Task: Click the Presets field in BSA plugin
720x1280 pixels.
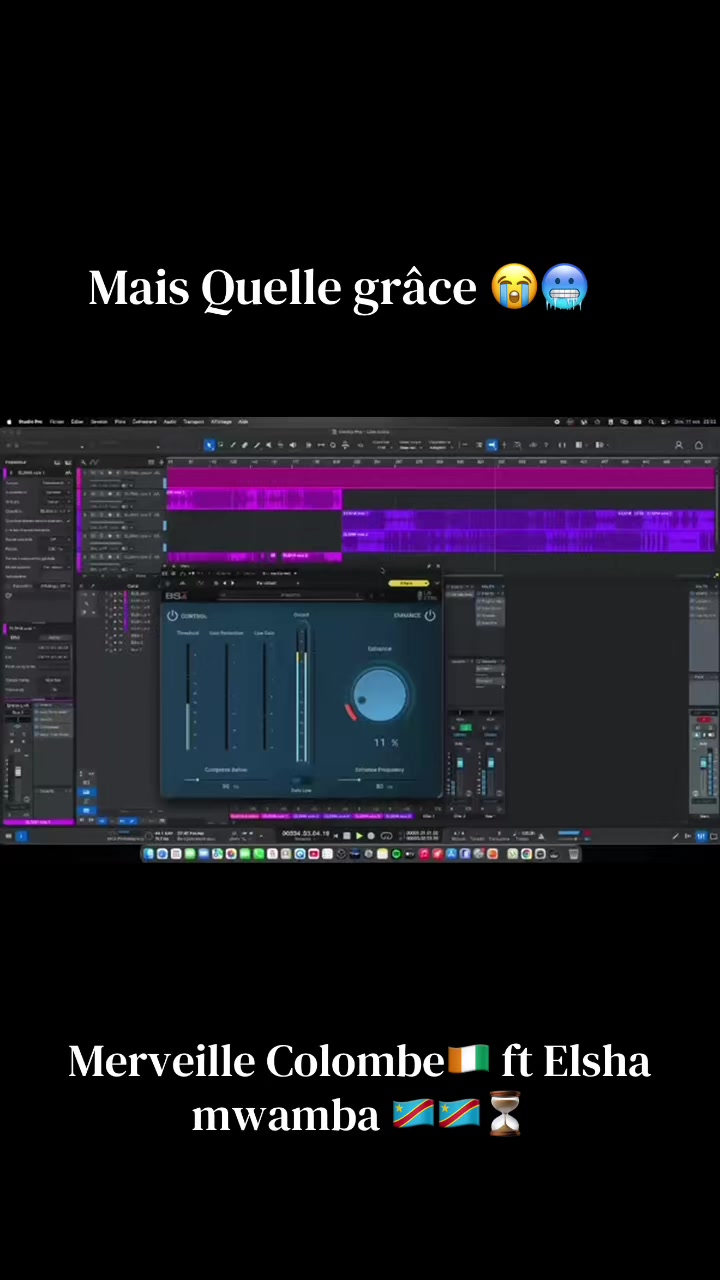Action: [290, 595]
